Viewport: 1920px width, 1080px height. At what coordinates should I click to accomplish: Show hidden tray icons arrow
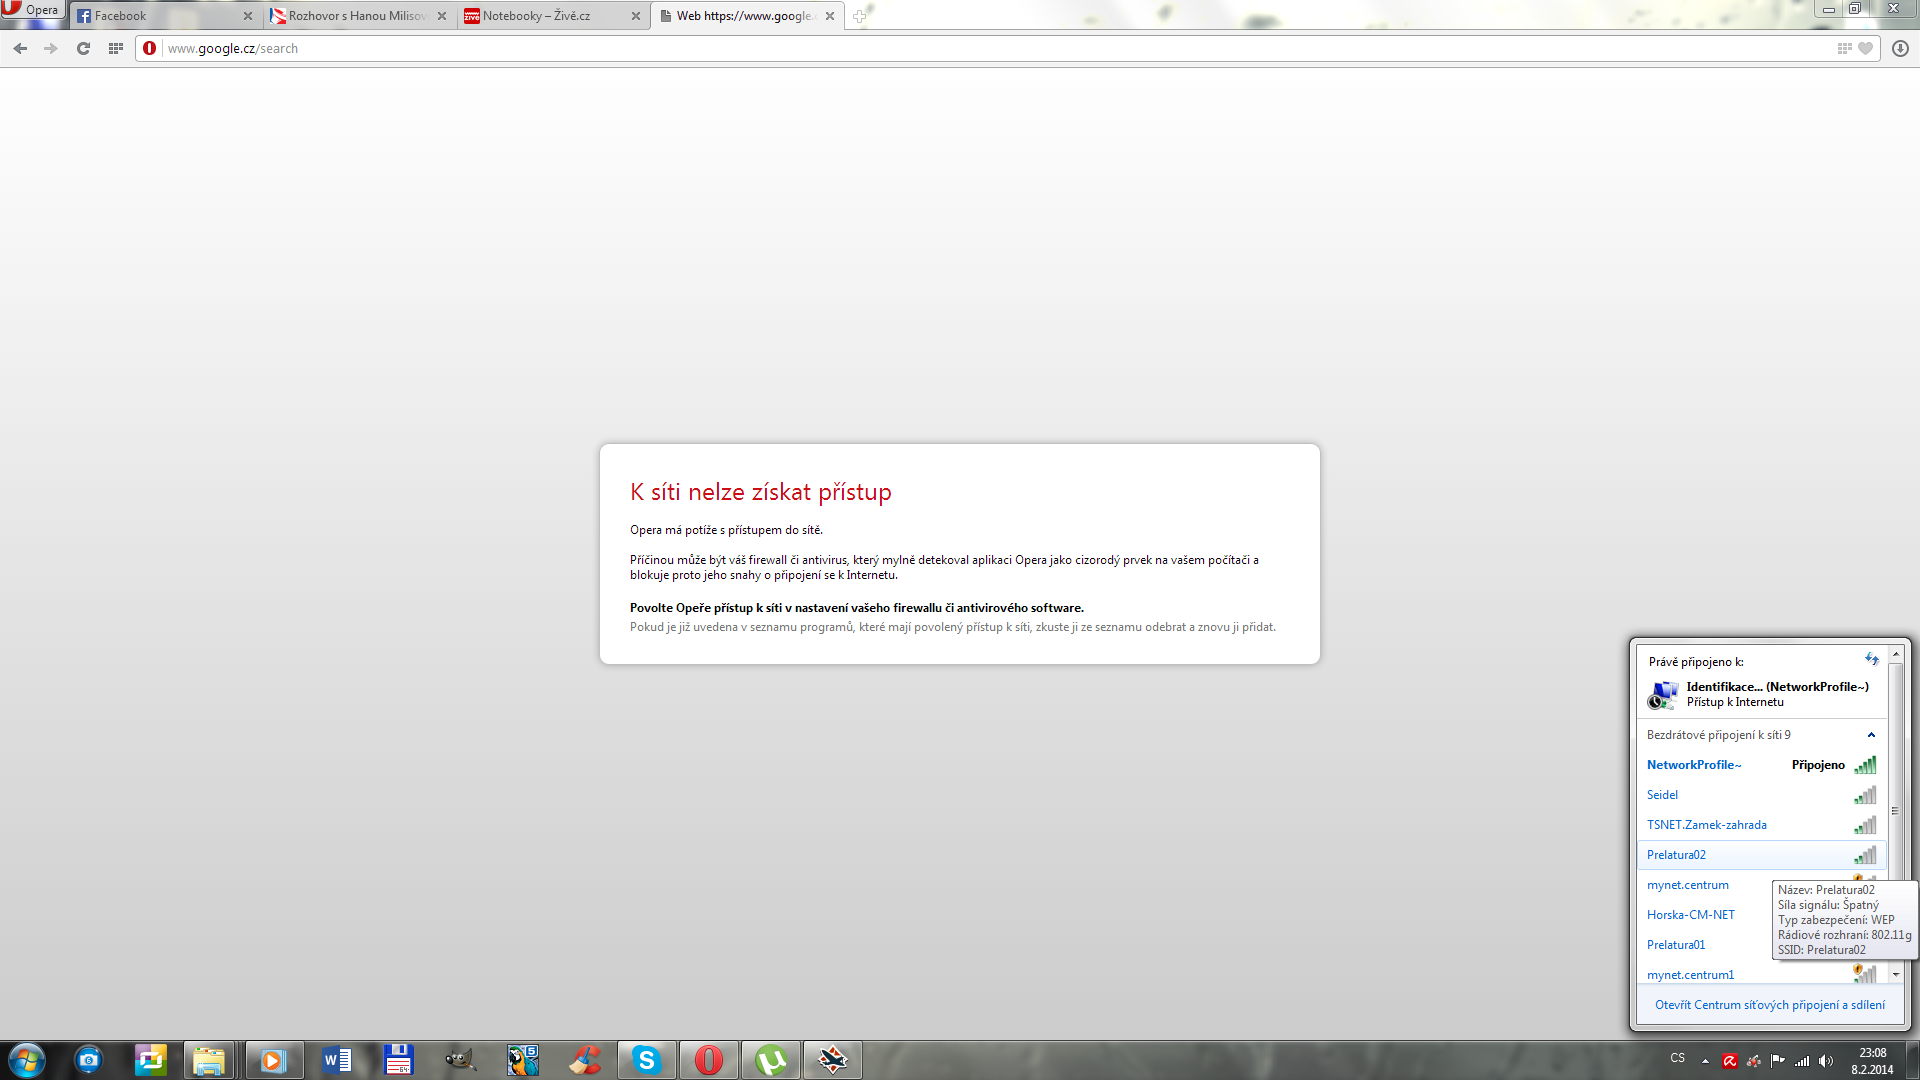[x=1705, y=1061]
